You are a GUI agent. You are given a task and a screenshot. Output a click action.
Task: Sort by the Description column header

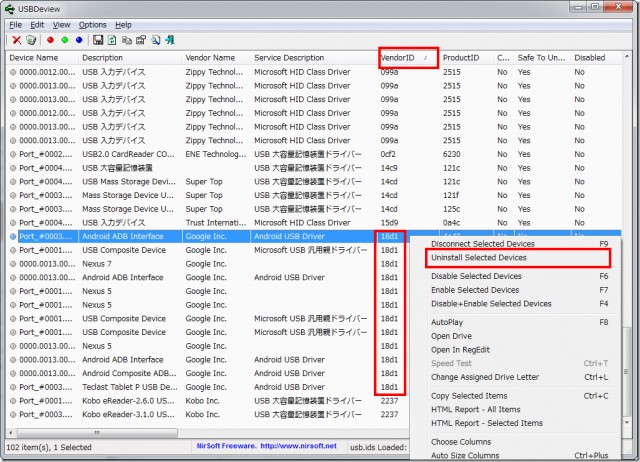pyautogui.click(x=130, y=58)
